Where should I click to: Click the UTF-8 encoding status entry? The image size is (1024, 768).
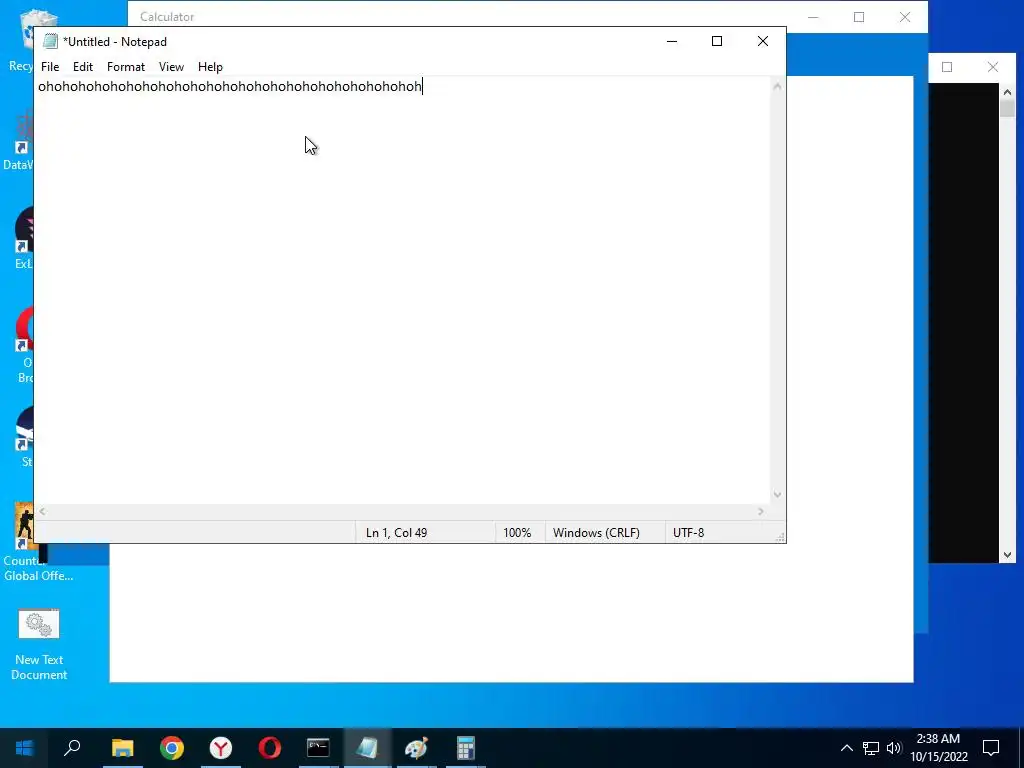click(x=688, y=533)
